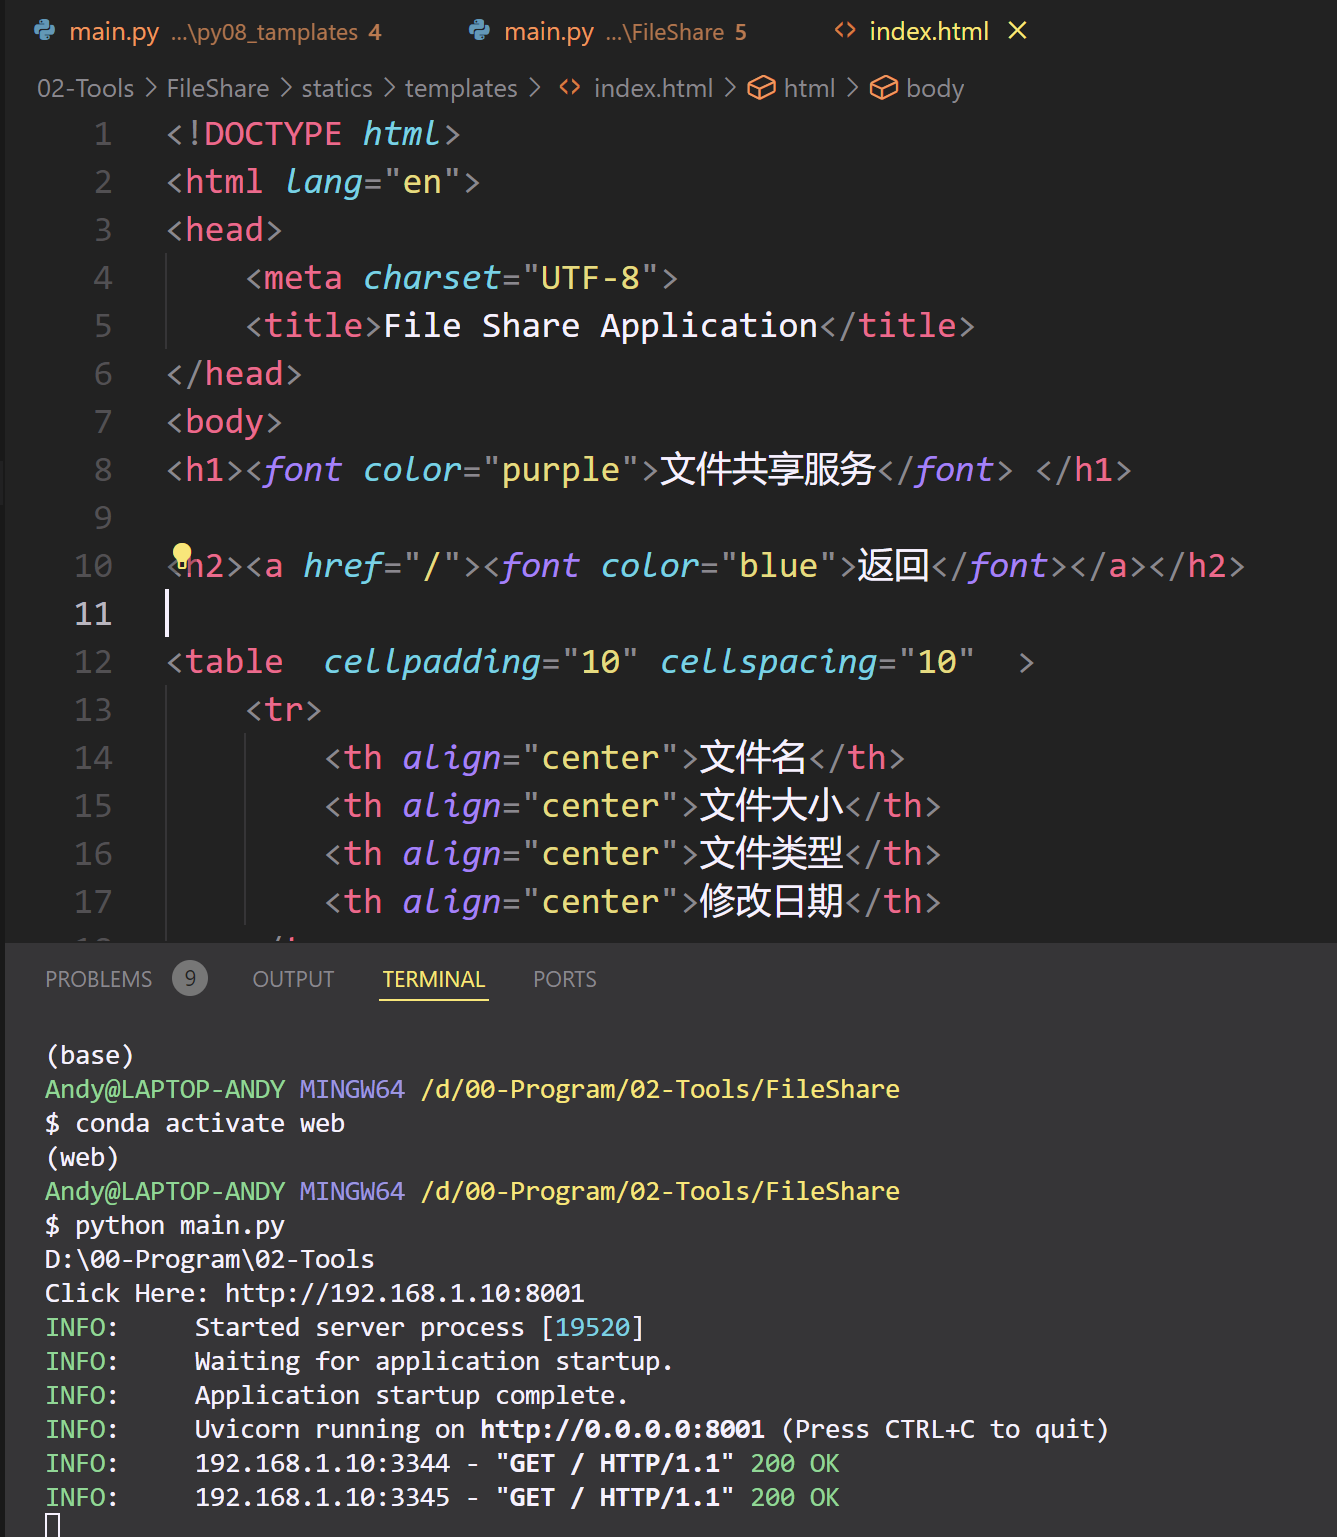1337x1537 pixels.
Task: Click "File Share Application" title text
Action: 600,326
